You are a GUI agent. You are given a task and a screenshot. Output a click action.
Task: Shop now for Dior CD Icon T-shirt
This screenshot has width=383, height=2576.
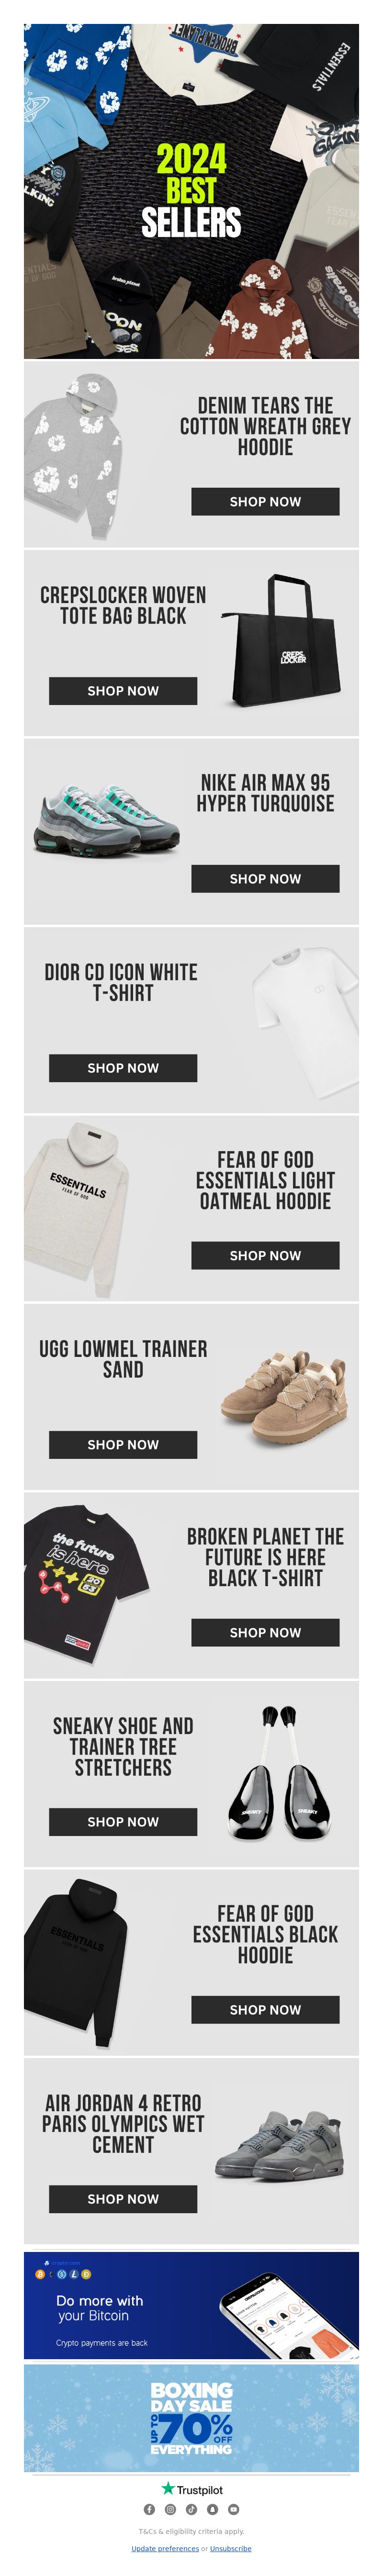123,1067
